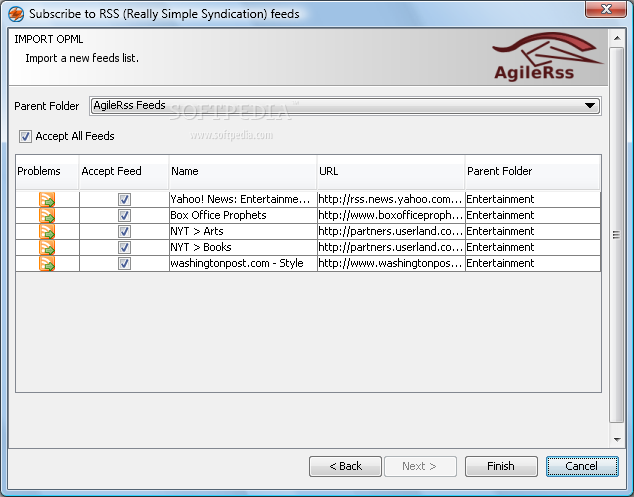Select the "NYT > Arts" name cell
Screen dimensions: 634x497
tap(243, 231)
